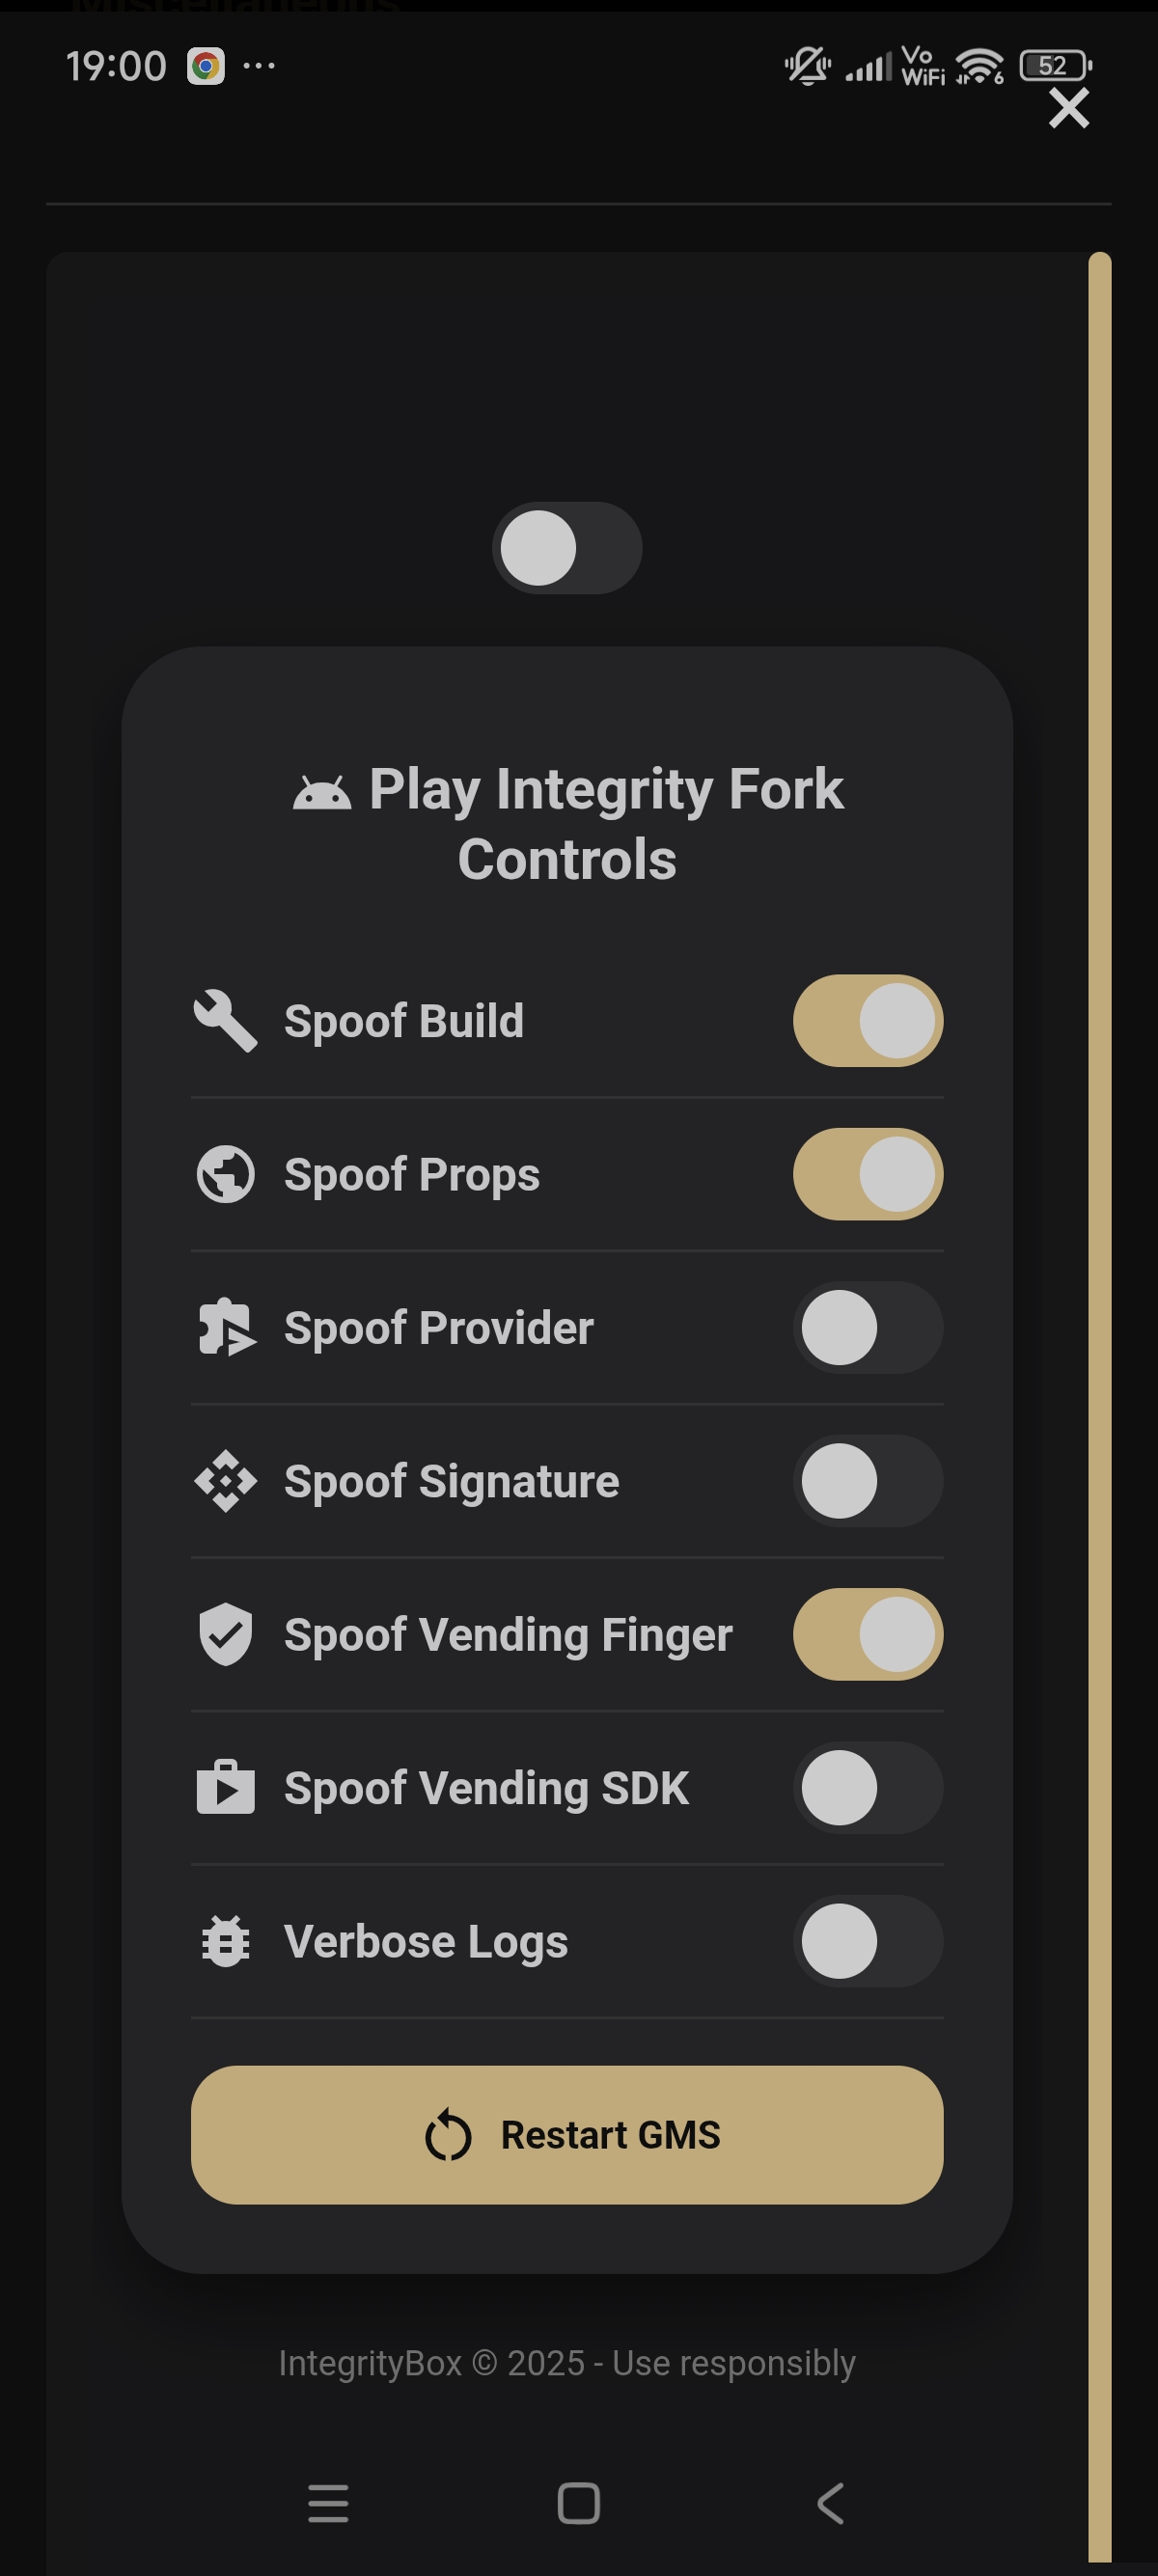Click the globe icon beside Spoof Props
Image resolution: width=1158 pixels, height=2576 pixels.
tap(225, 1175)
